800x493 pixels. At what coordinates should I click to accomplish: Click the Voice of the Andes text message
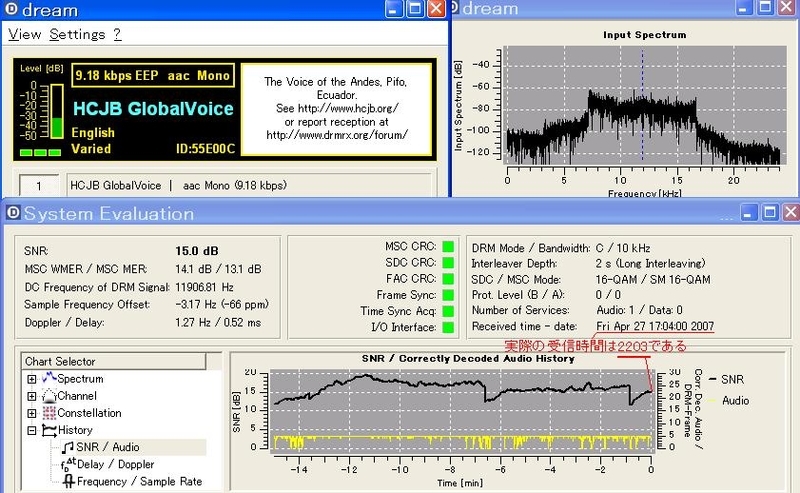click(336, 108)
